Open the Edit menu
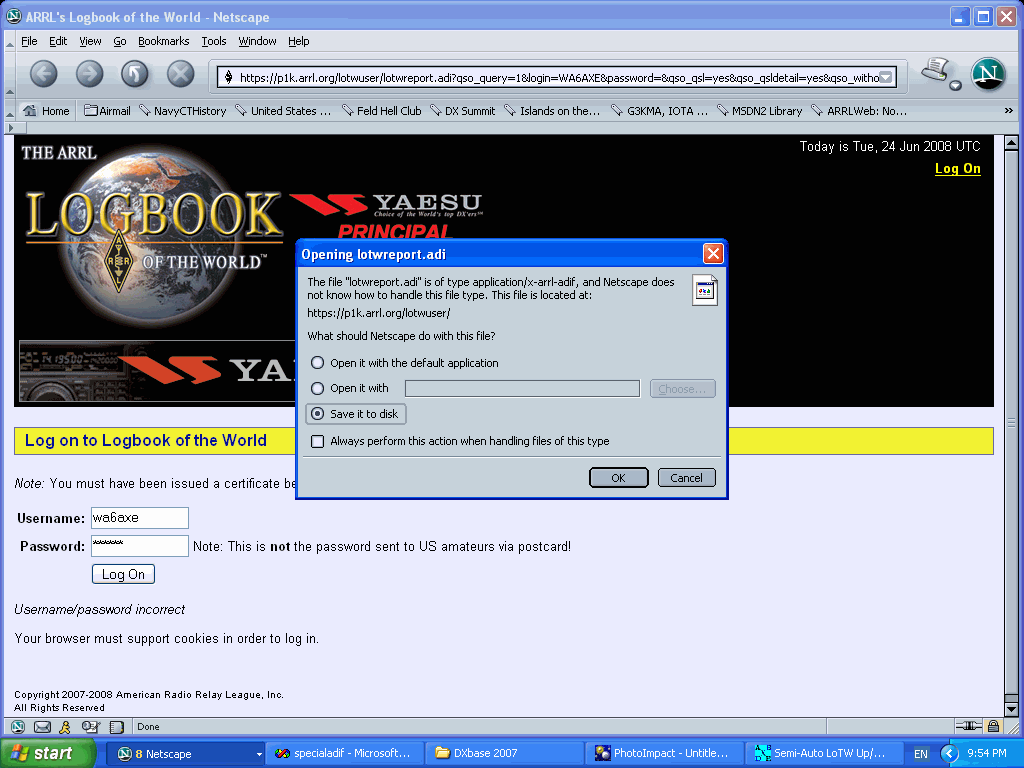The image size is (1024, 768). 58,41
